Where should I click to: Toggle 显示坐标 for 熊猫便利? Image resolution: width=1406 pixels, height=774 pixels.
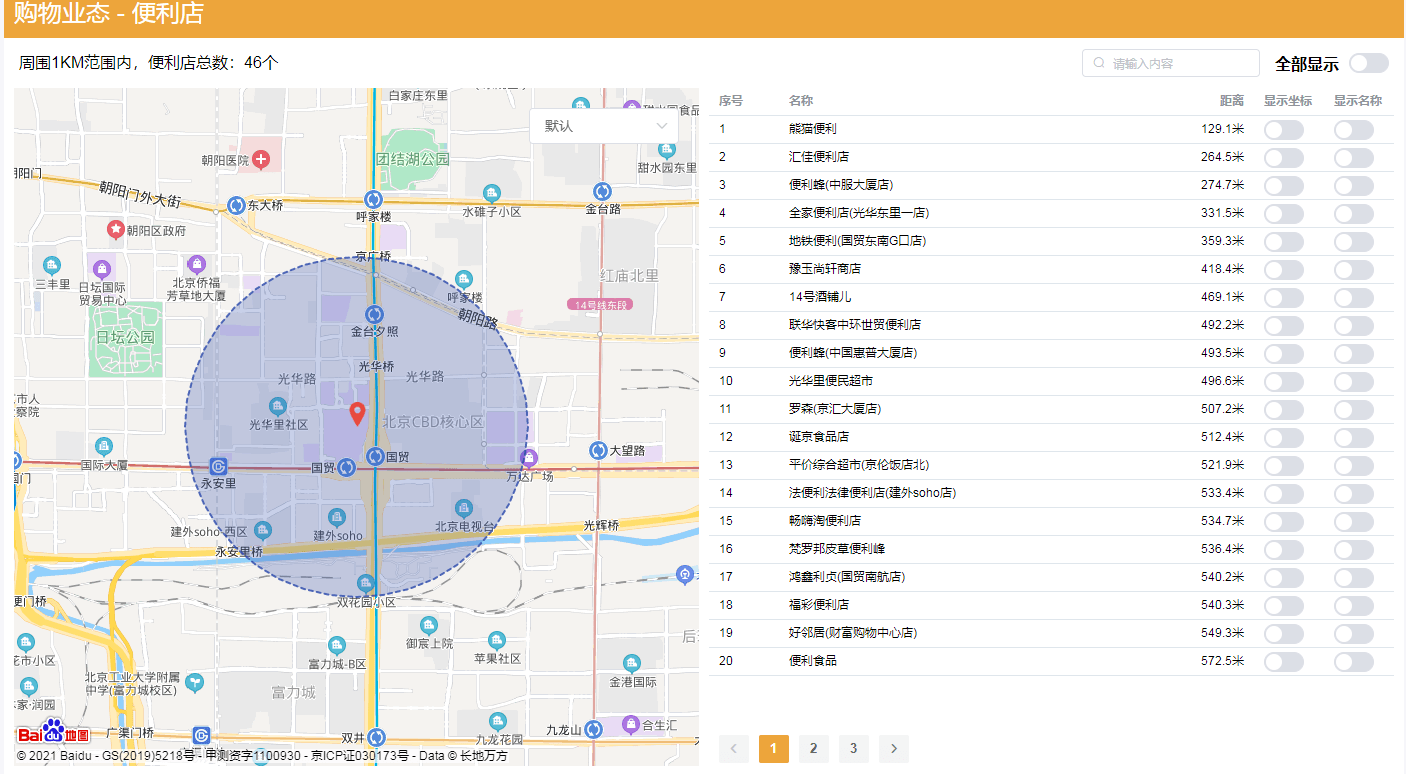[x=1284, y=130]
